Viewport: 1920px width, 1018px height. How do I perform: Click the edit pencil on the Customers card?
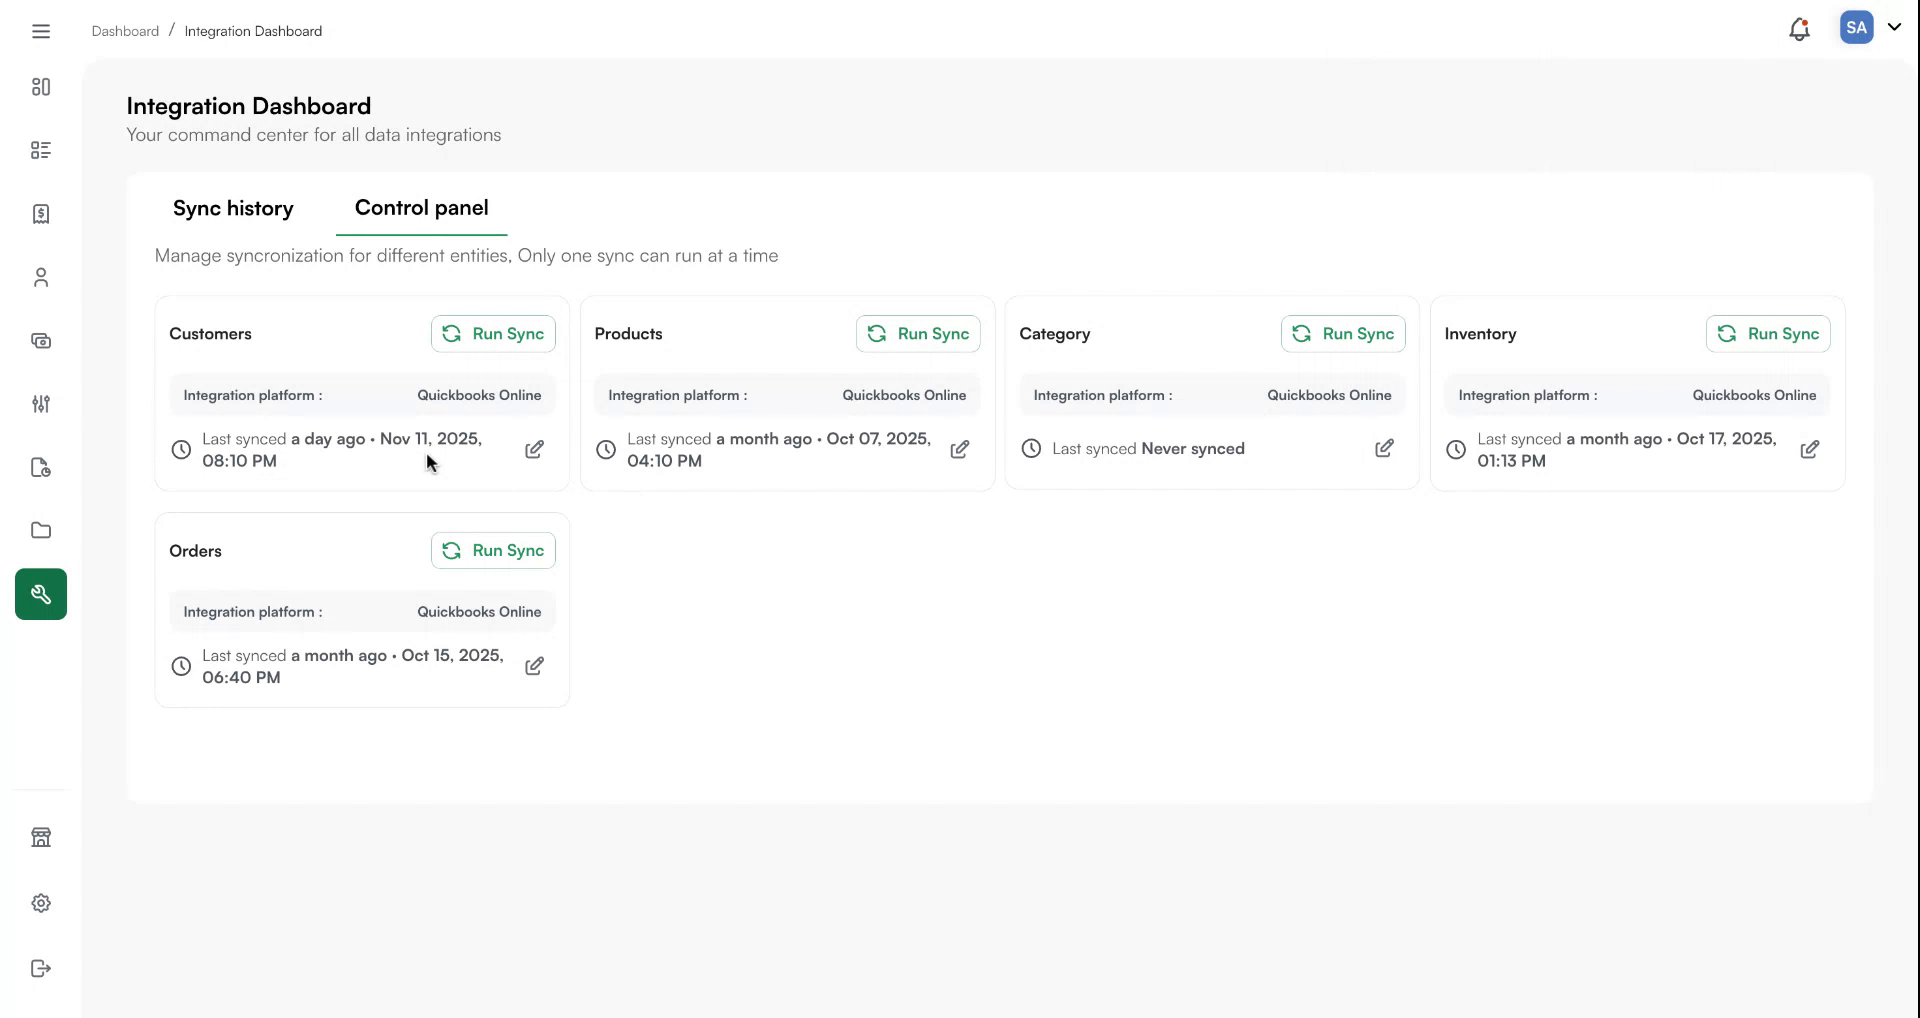(x=535, y=450)
